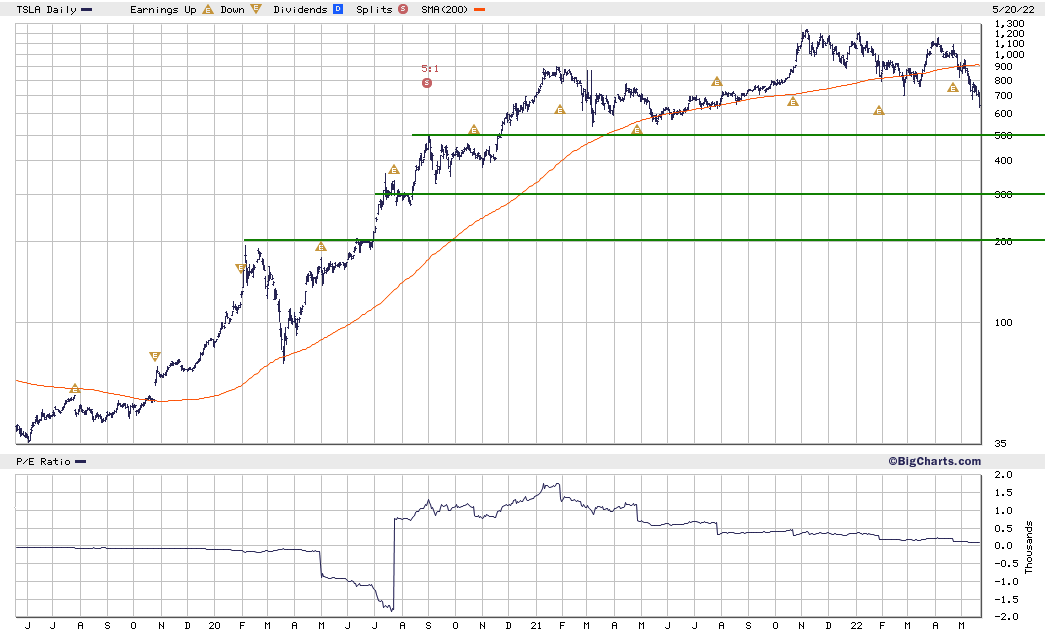Click the 22 year label on time axis
Image resolution: width=1045 pixels, height=635 pixels.
point(856,626)
